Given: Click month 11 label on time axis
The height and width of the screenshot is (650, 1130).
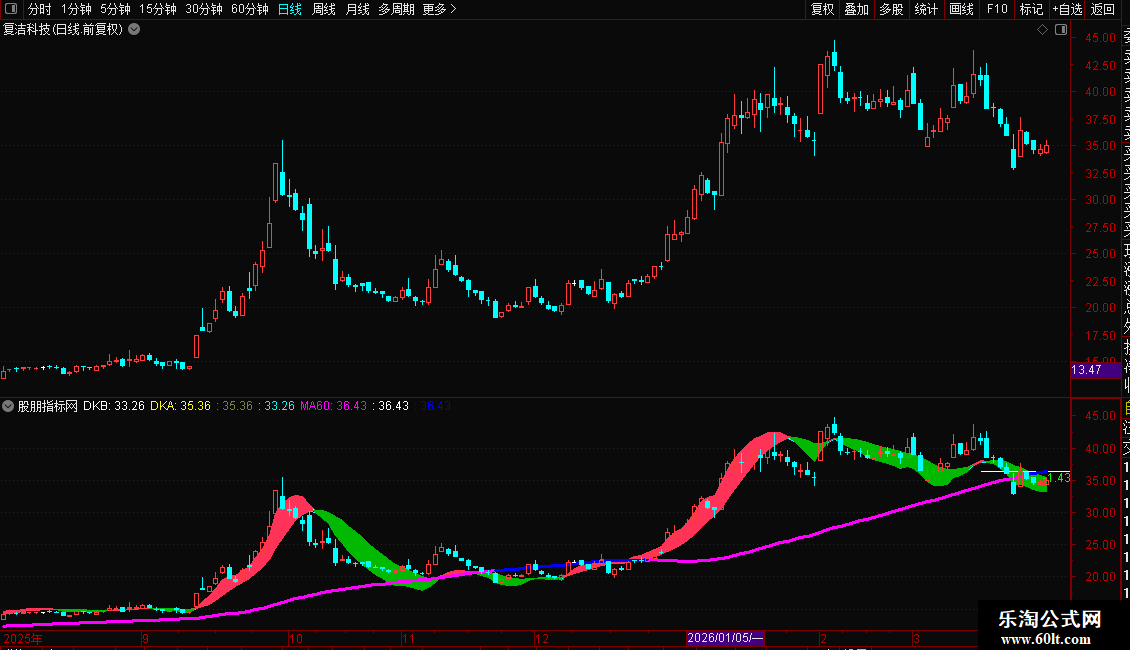Looking at the screenshot, I should click(408, 638).
